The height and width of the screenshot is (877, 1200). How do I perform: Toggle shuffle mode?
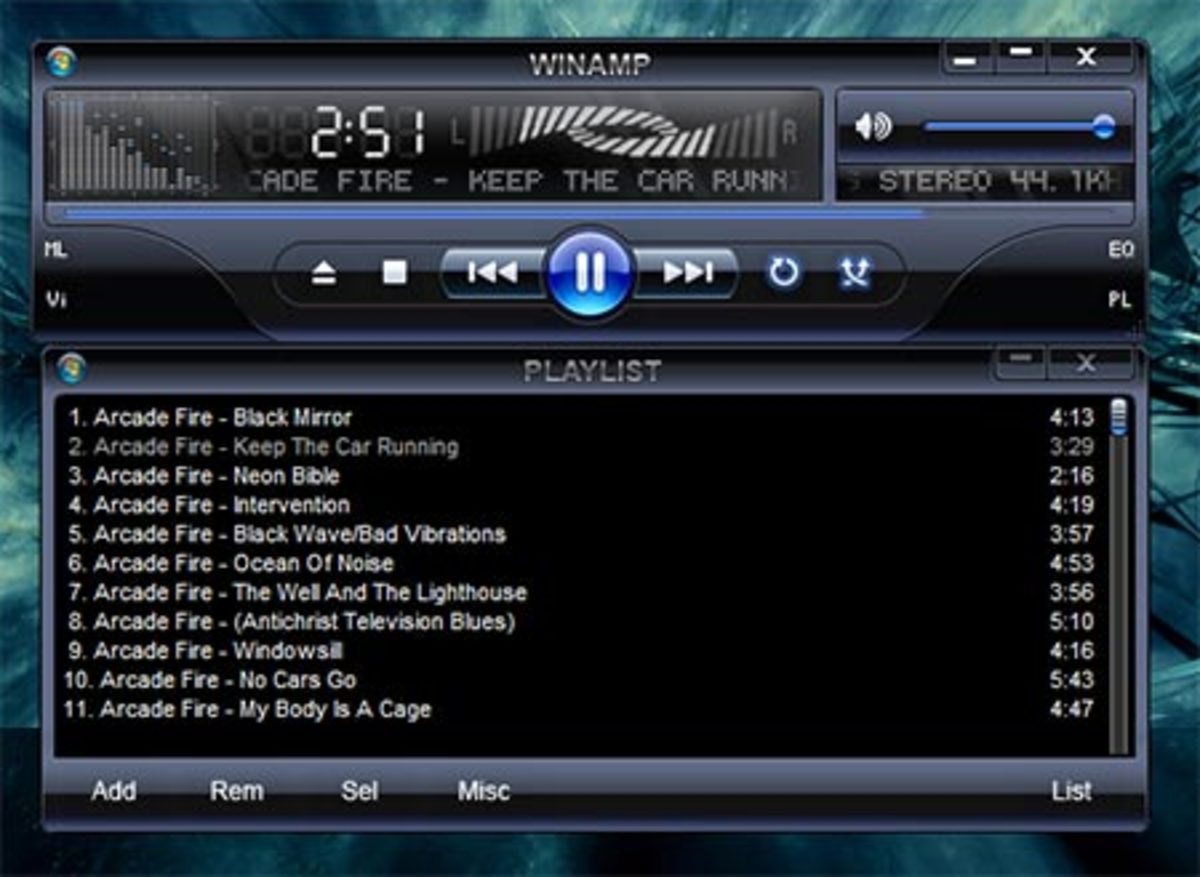click(854, 272)
